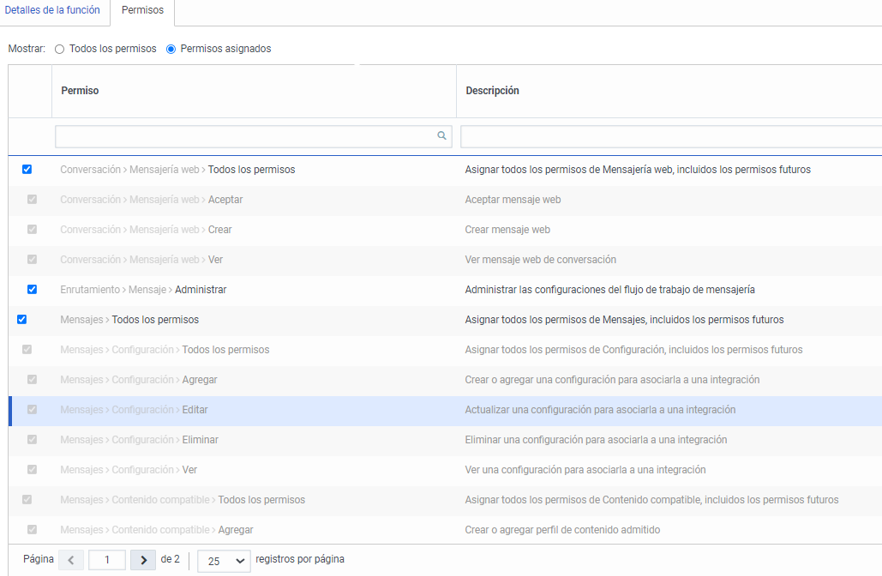Click 'Administrar las configuraciones del flujo' description
The height and width of the screenshot is (576, 882).
610,289
